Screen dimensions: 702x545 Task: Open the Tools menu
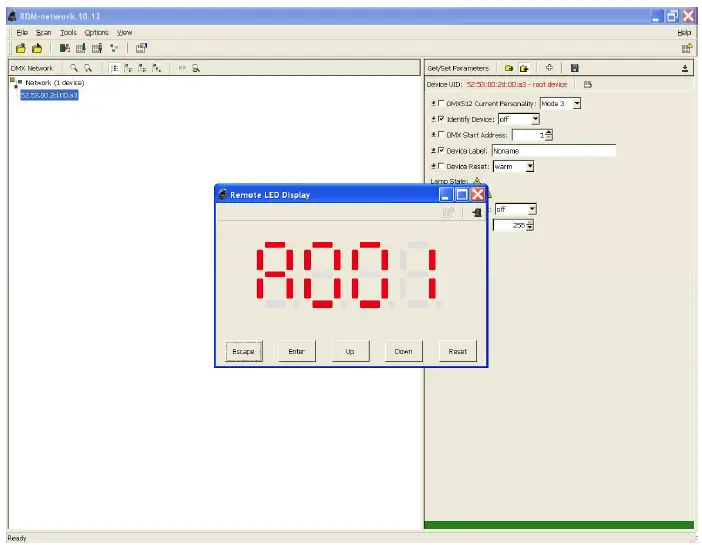[68, 32]
